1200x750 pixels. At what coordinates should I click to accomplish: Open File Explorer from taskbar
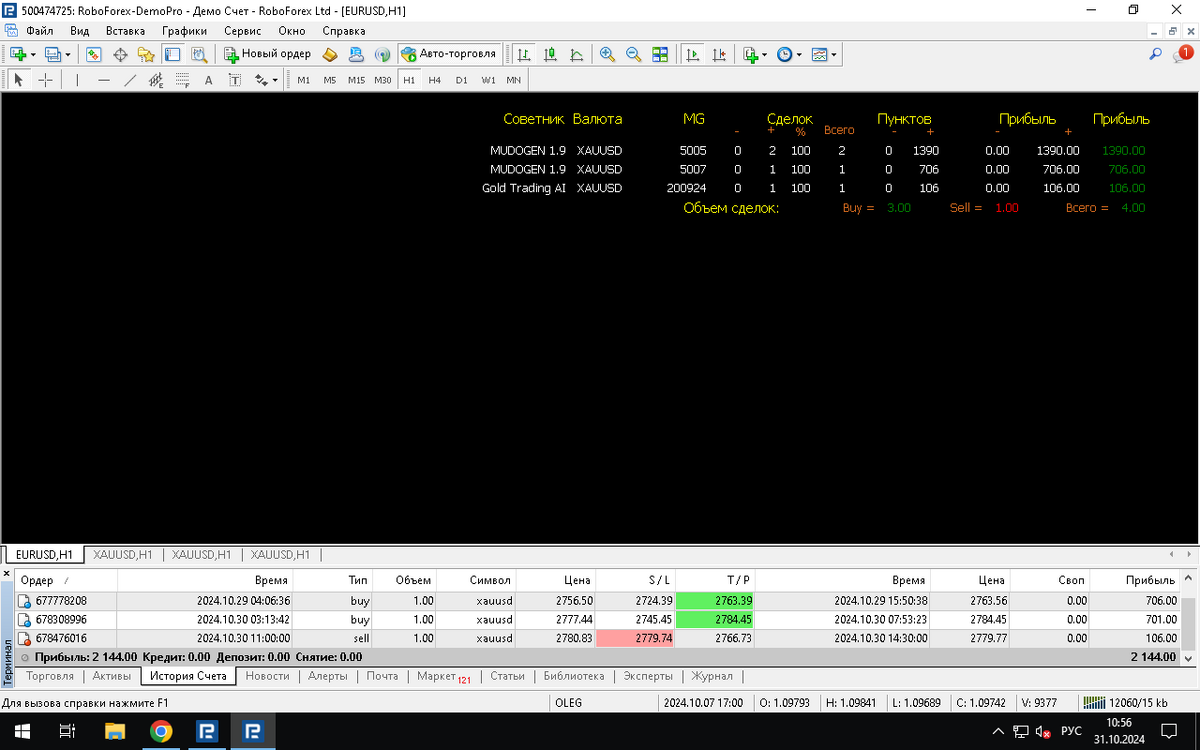coord(114,732)
